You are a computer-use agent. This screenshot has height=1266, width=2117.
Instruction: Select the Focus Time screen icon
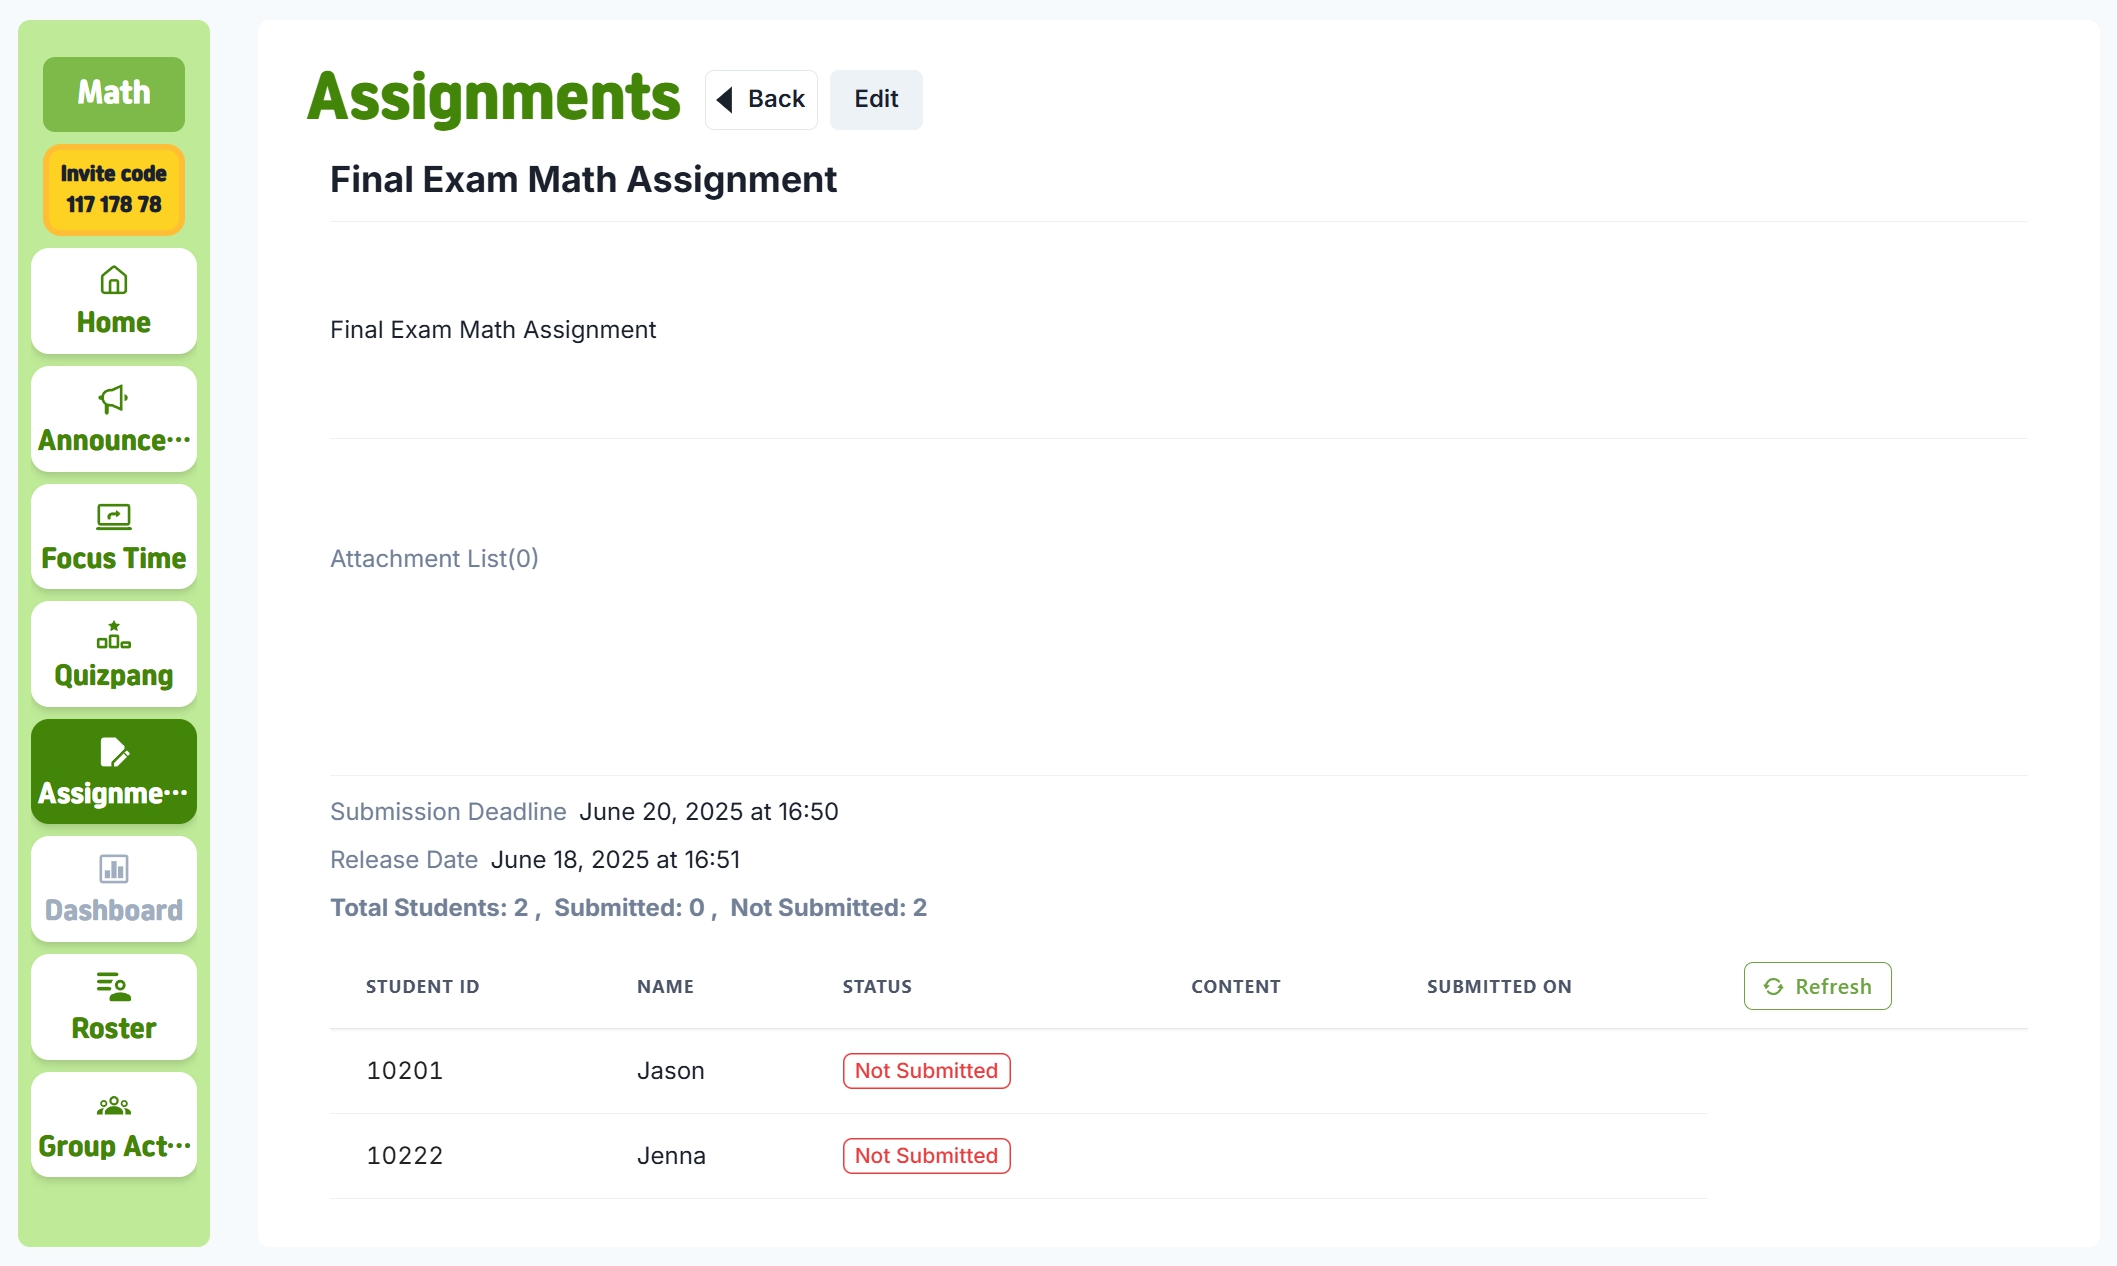[114, 516]
